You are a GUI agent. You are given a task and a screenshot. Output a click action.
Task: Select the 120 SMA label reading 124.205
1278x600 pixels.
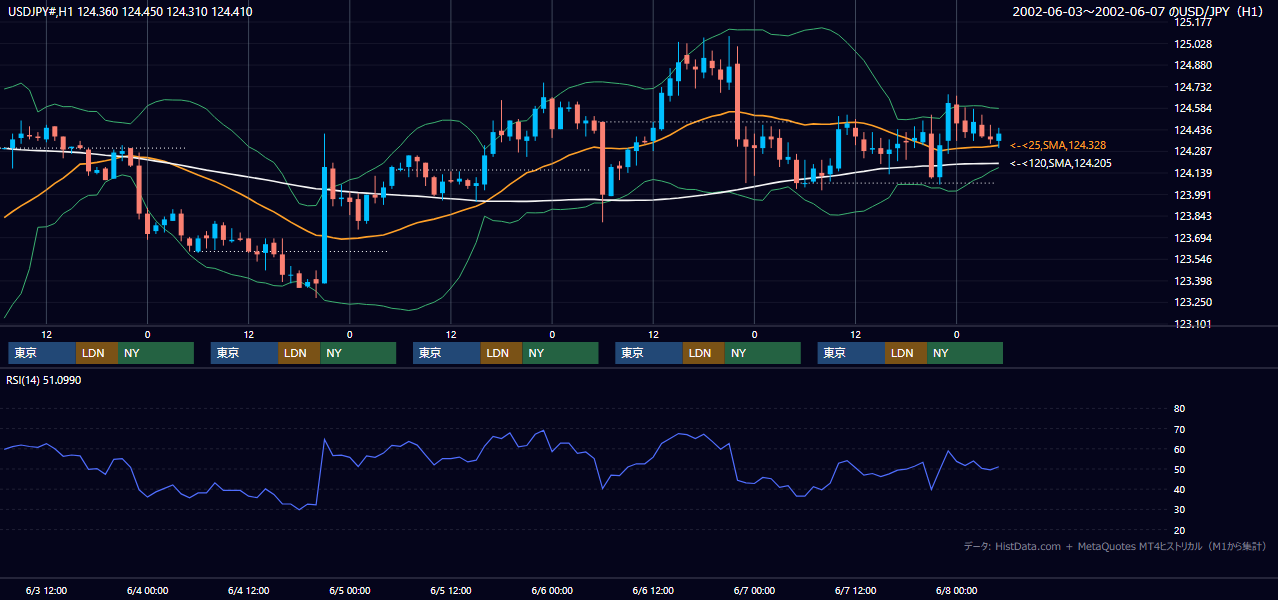point(1060,163)
